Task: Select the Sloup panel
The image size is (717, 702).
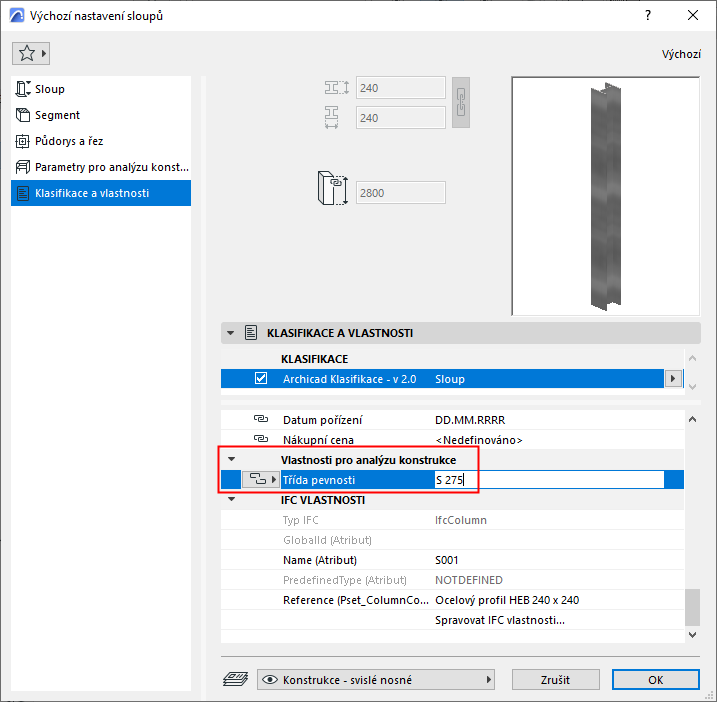Action: [101, 89]
